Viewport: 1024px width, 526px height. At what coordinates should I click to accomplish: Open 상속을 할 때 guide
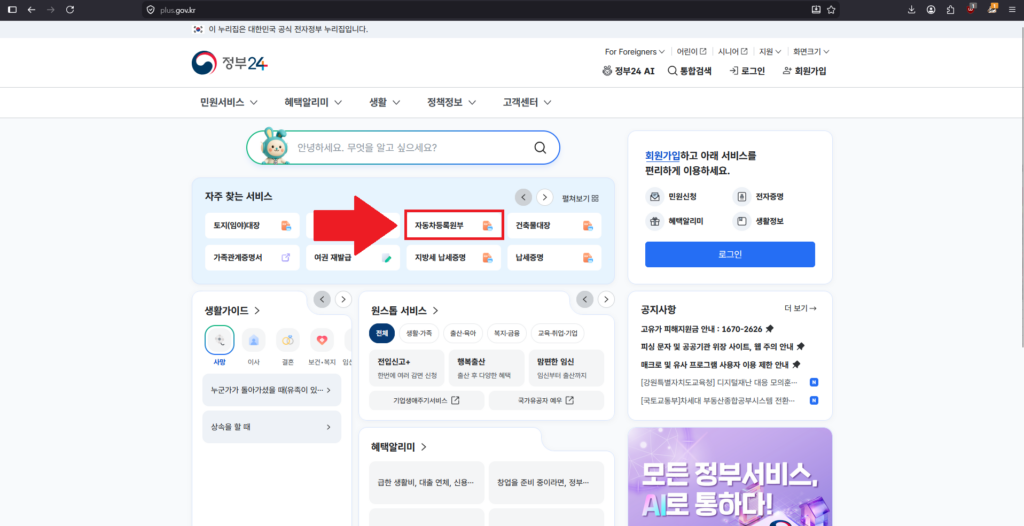coord(272,427)
